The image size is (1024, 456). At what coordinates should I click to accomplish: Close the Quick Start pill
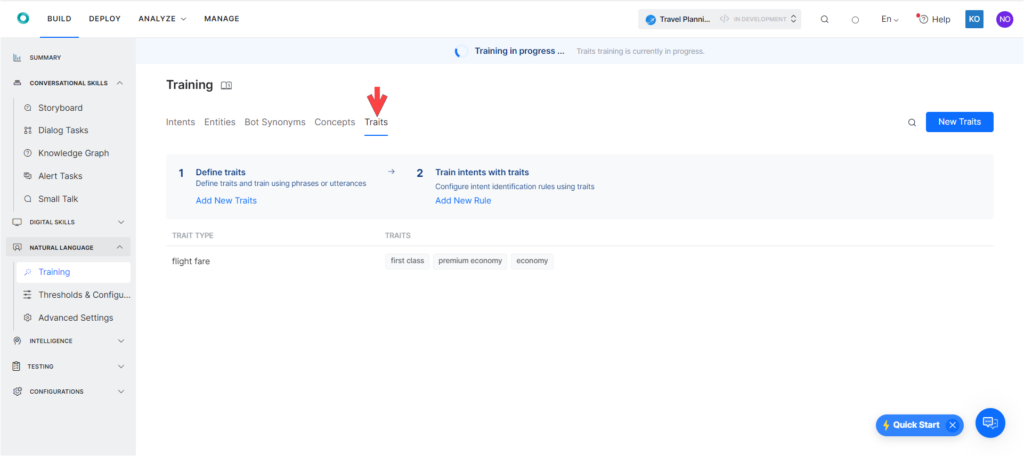952,425
